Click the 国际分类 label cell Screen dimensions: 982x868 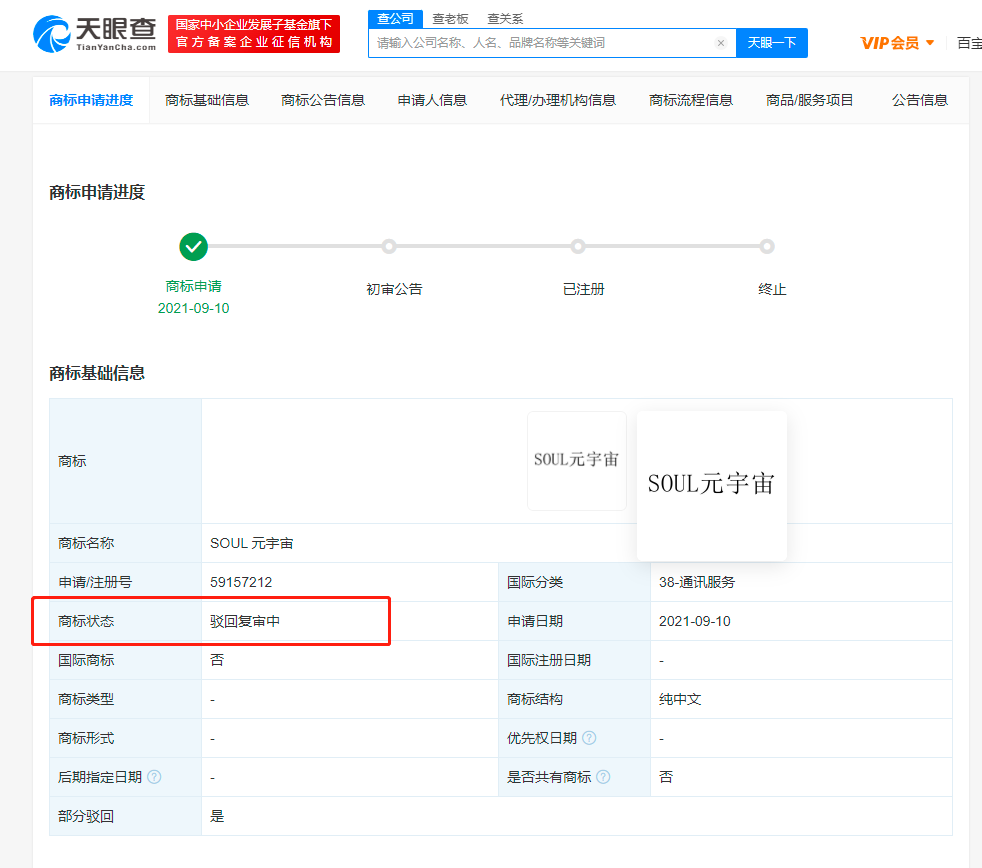pos(574,582)
